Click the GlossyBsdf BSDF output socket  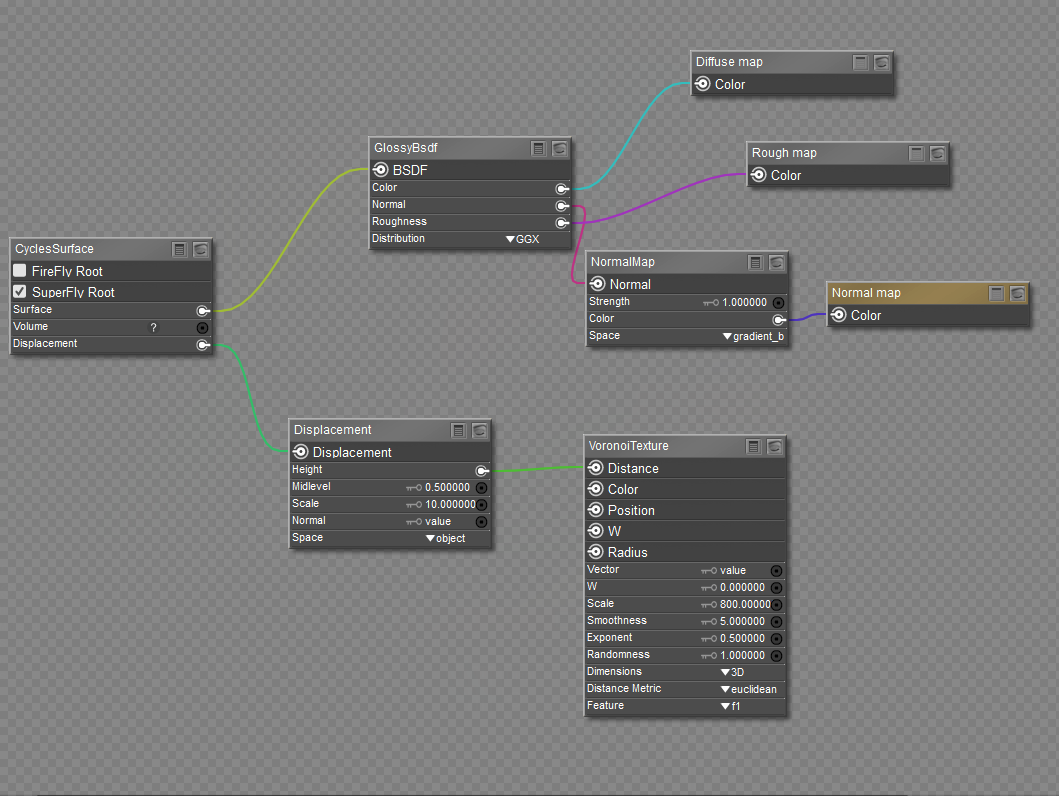[x=380, y=169]
